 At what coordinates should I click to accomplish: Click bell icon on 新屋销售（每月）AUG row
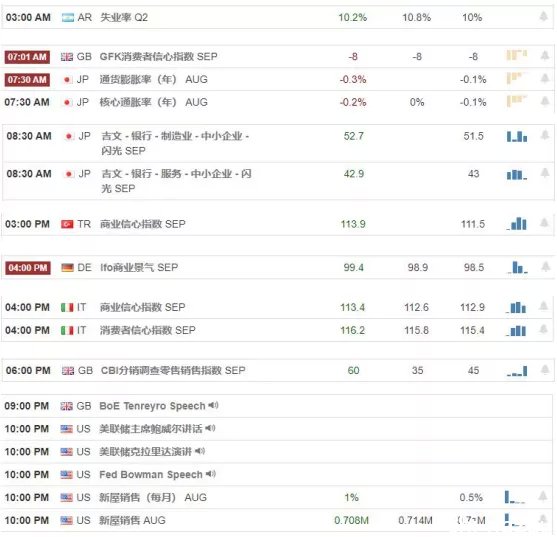[x=542, y=496]
